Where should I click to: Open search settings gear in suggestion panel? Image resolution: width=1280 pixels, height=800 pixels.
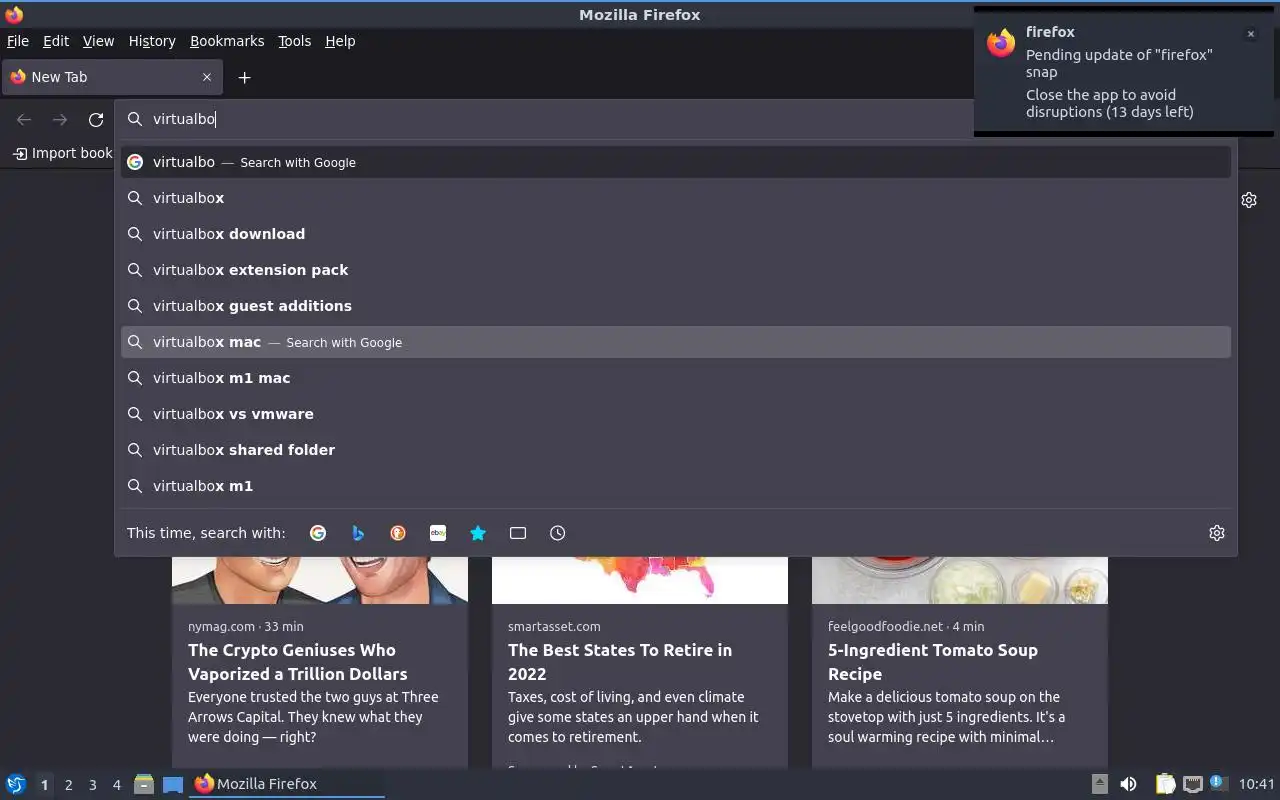(1217, 533)
